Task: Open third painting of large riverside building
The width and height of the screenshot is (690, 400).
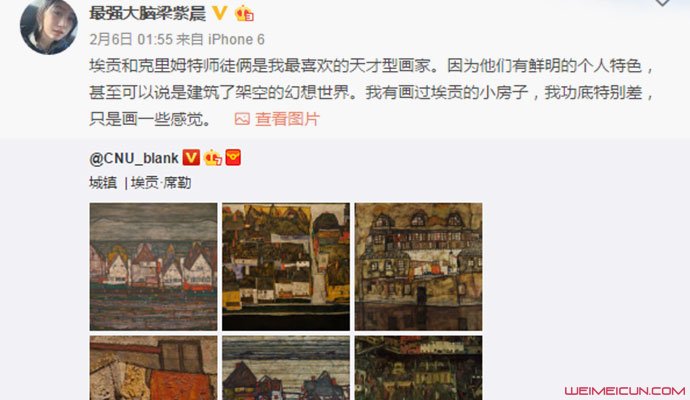Action: pyautogui.click(x=418, y=267)
